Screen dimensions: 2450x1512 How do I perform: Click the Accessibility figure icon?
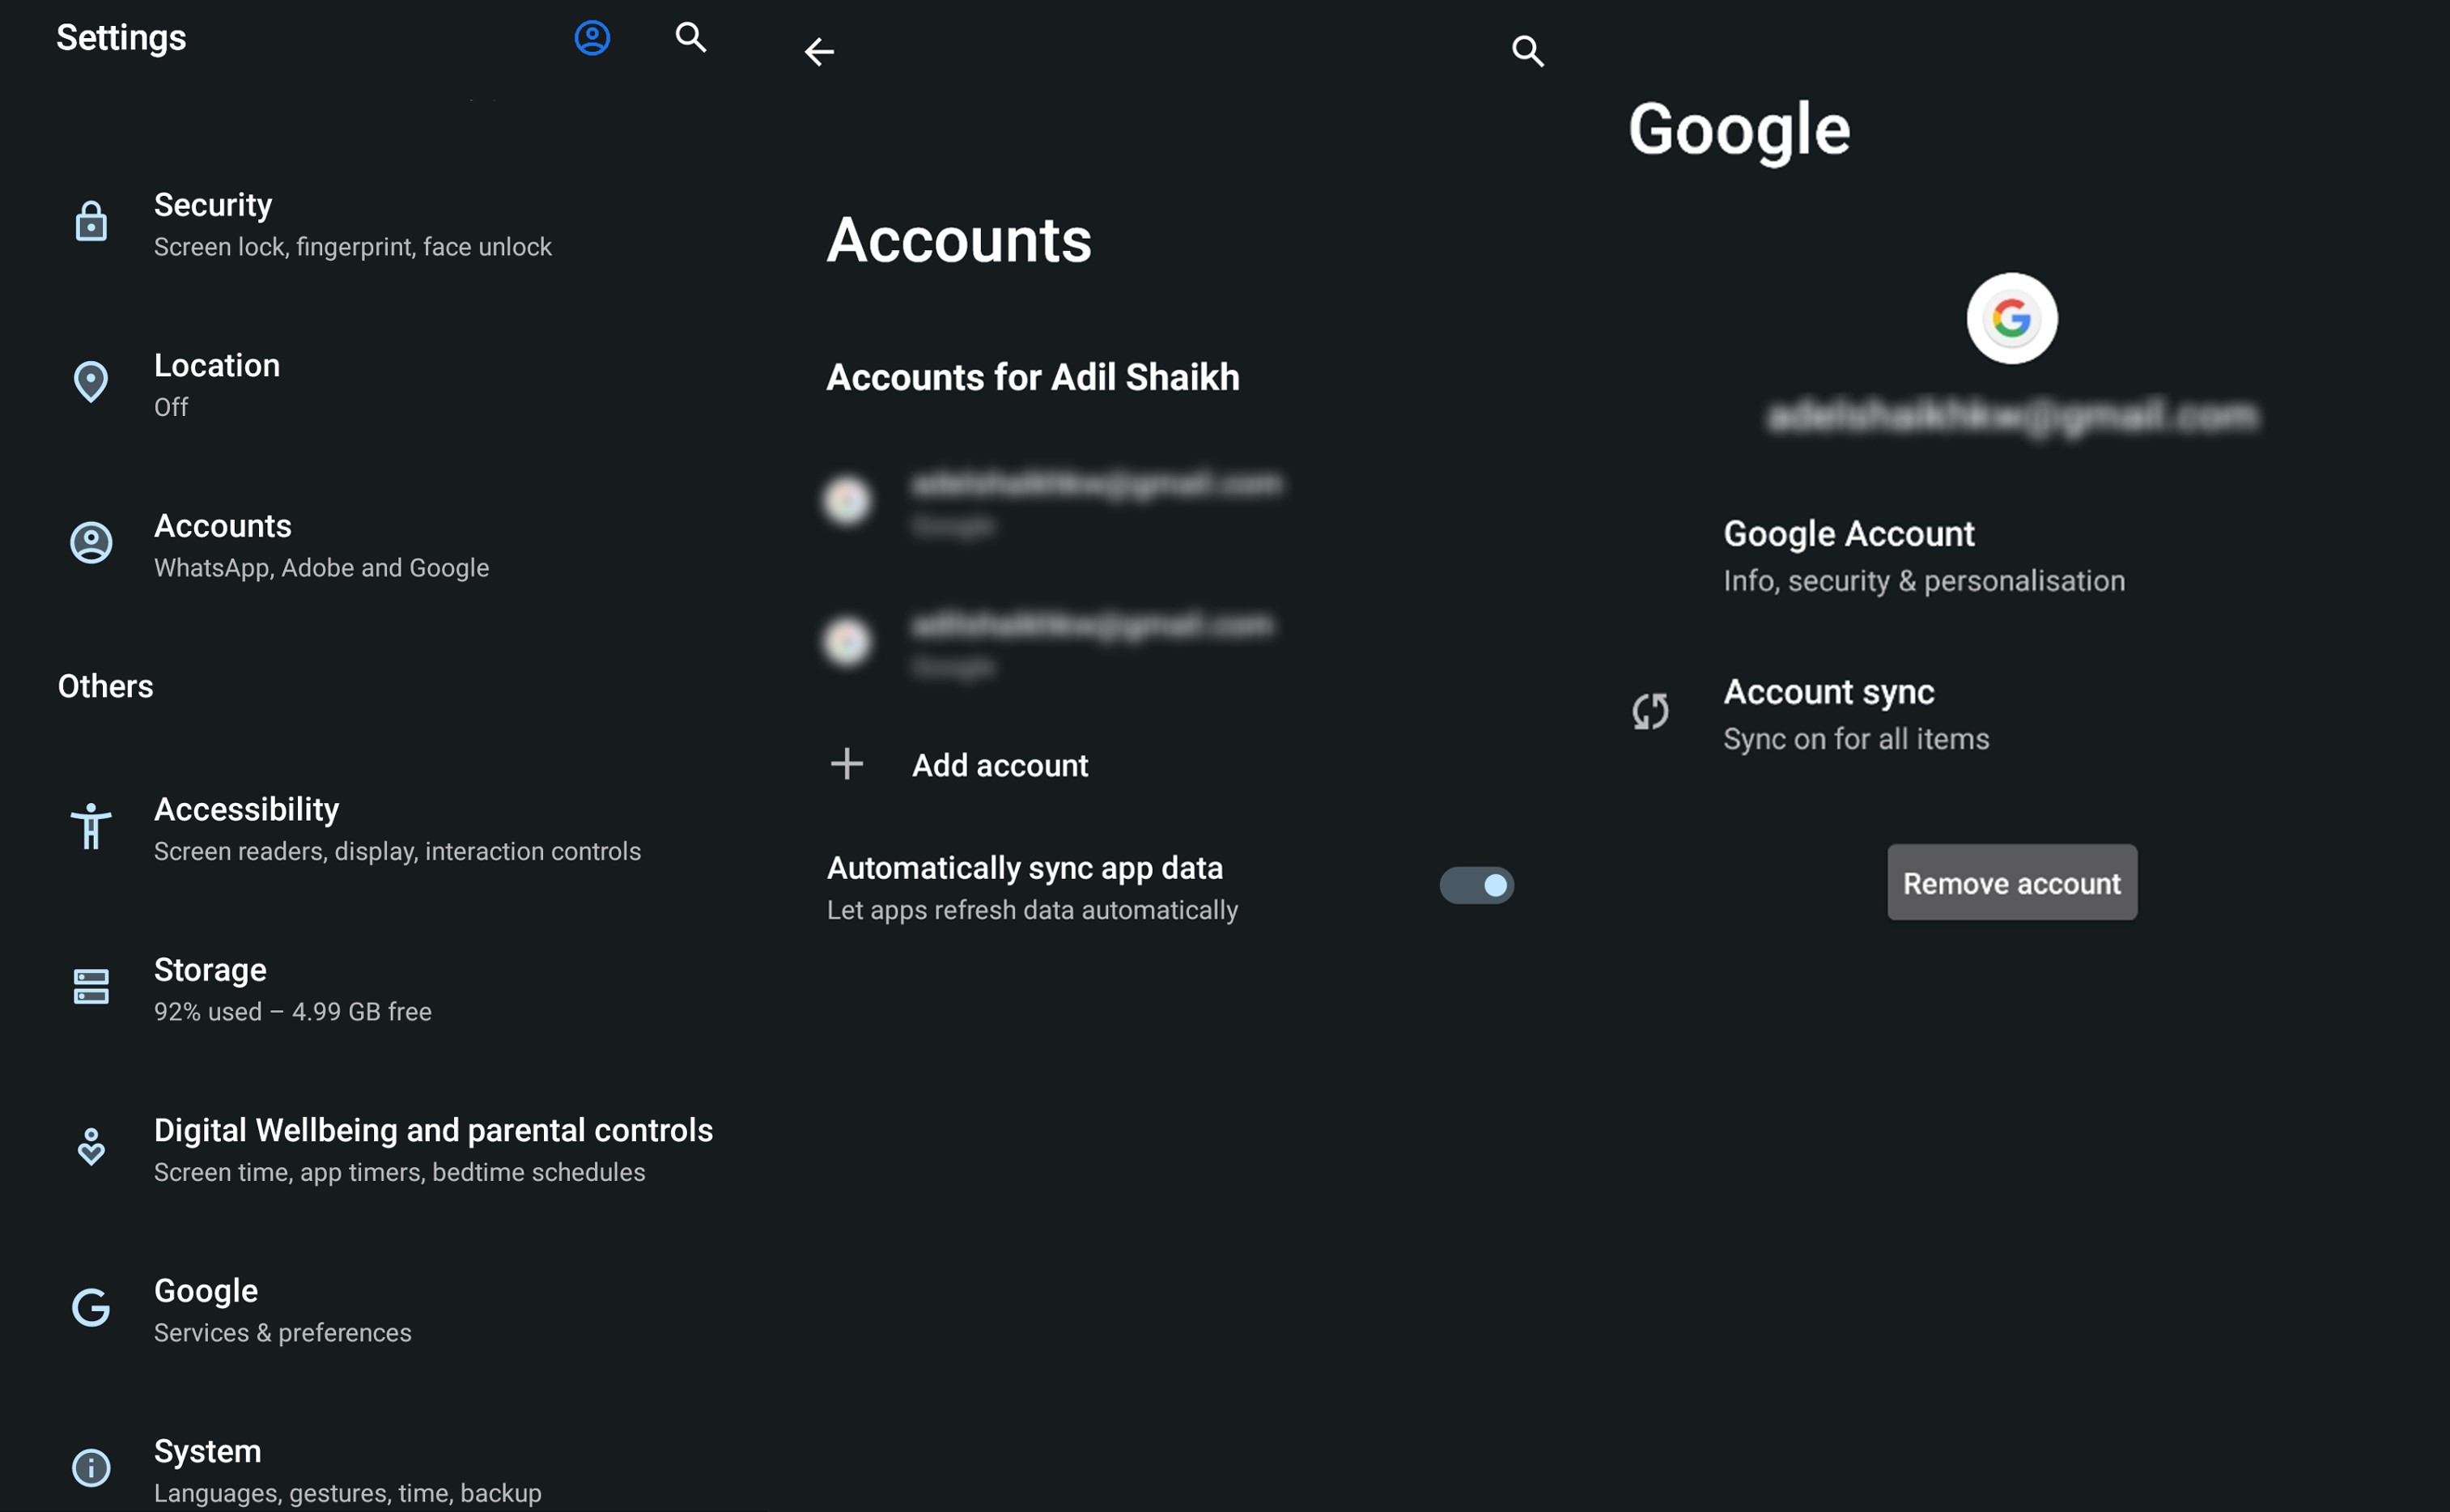(91, 826)
